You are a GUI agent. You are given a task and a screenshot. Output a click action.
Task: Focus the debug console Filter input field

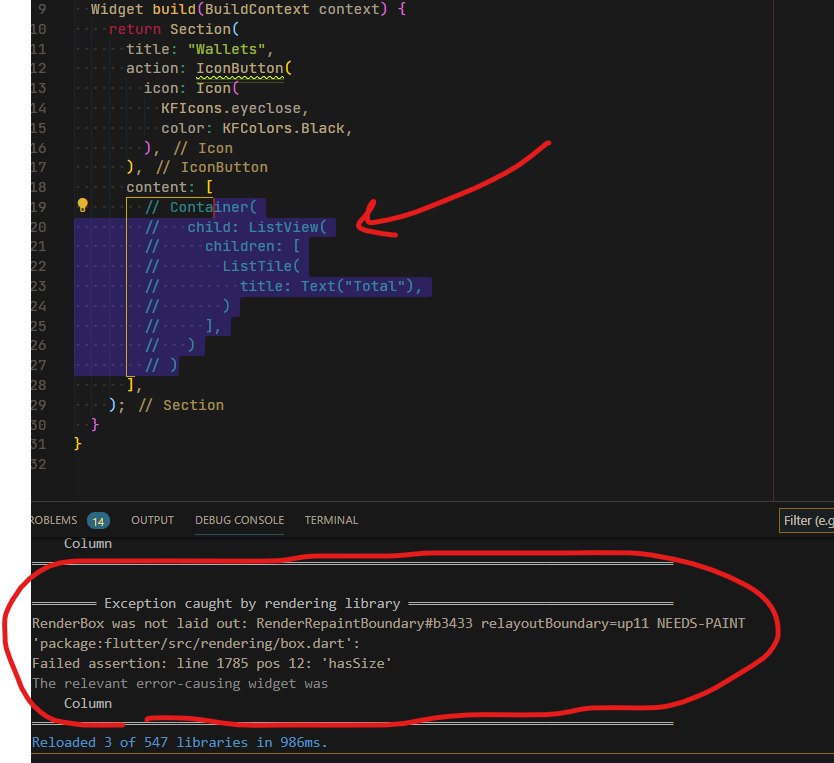pyautogui.click(x=806, y=521)
